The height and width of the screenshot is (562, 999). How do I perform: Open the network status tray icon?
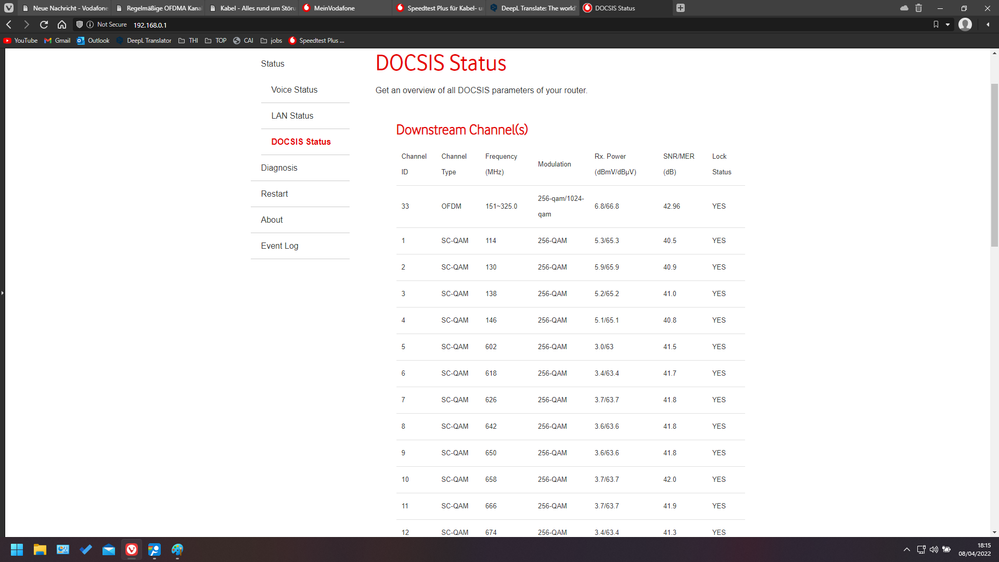click(921, 549)
